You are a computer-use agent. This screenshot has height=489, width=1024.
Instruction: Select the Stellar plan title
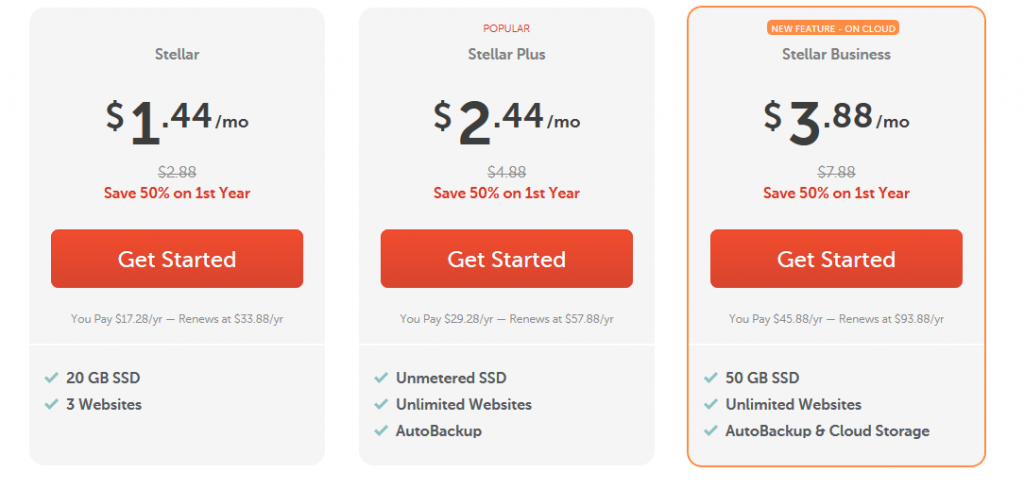[x=177, y=54]
